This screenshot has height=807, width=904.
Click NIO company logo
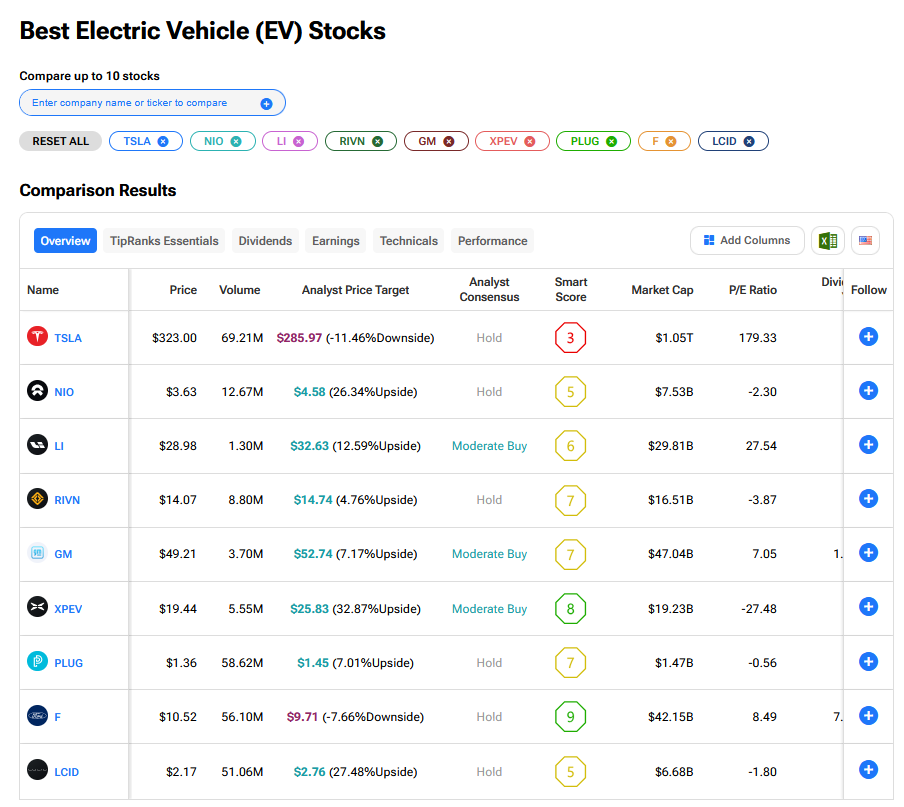click(x=37, y=391)
